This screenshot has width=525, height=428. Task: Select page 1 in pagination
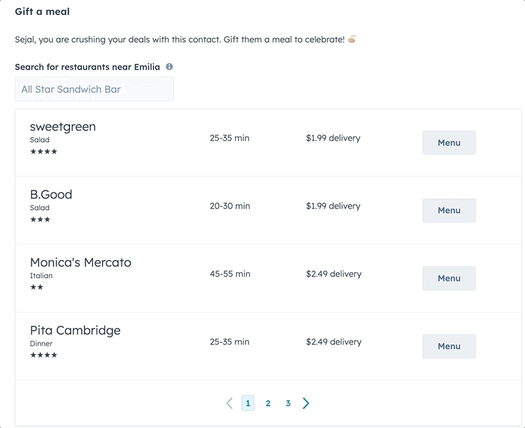(248, 403)
